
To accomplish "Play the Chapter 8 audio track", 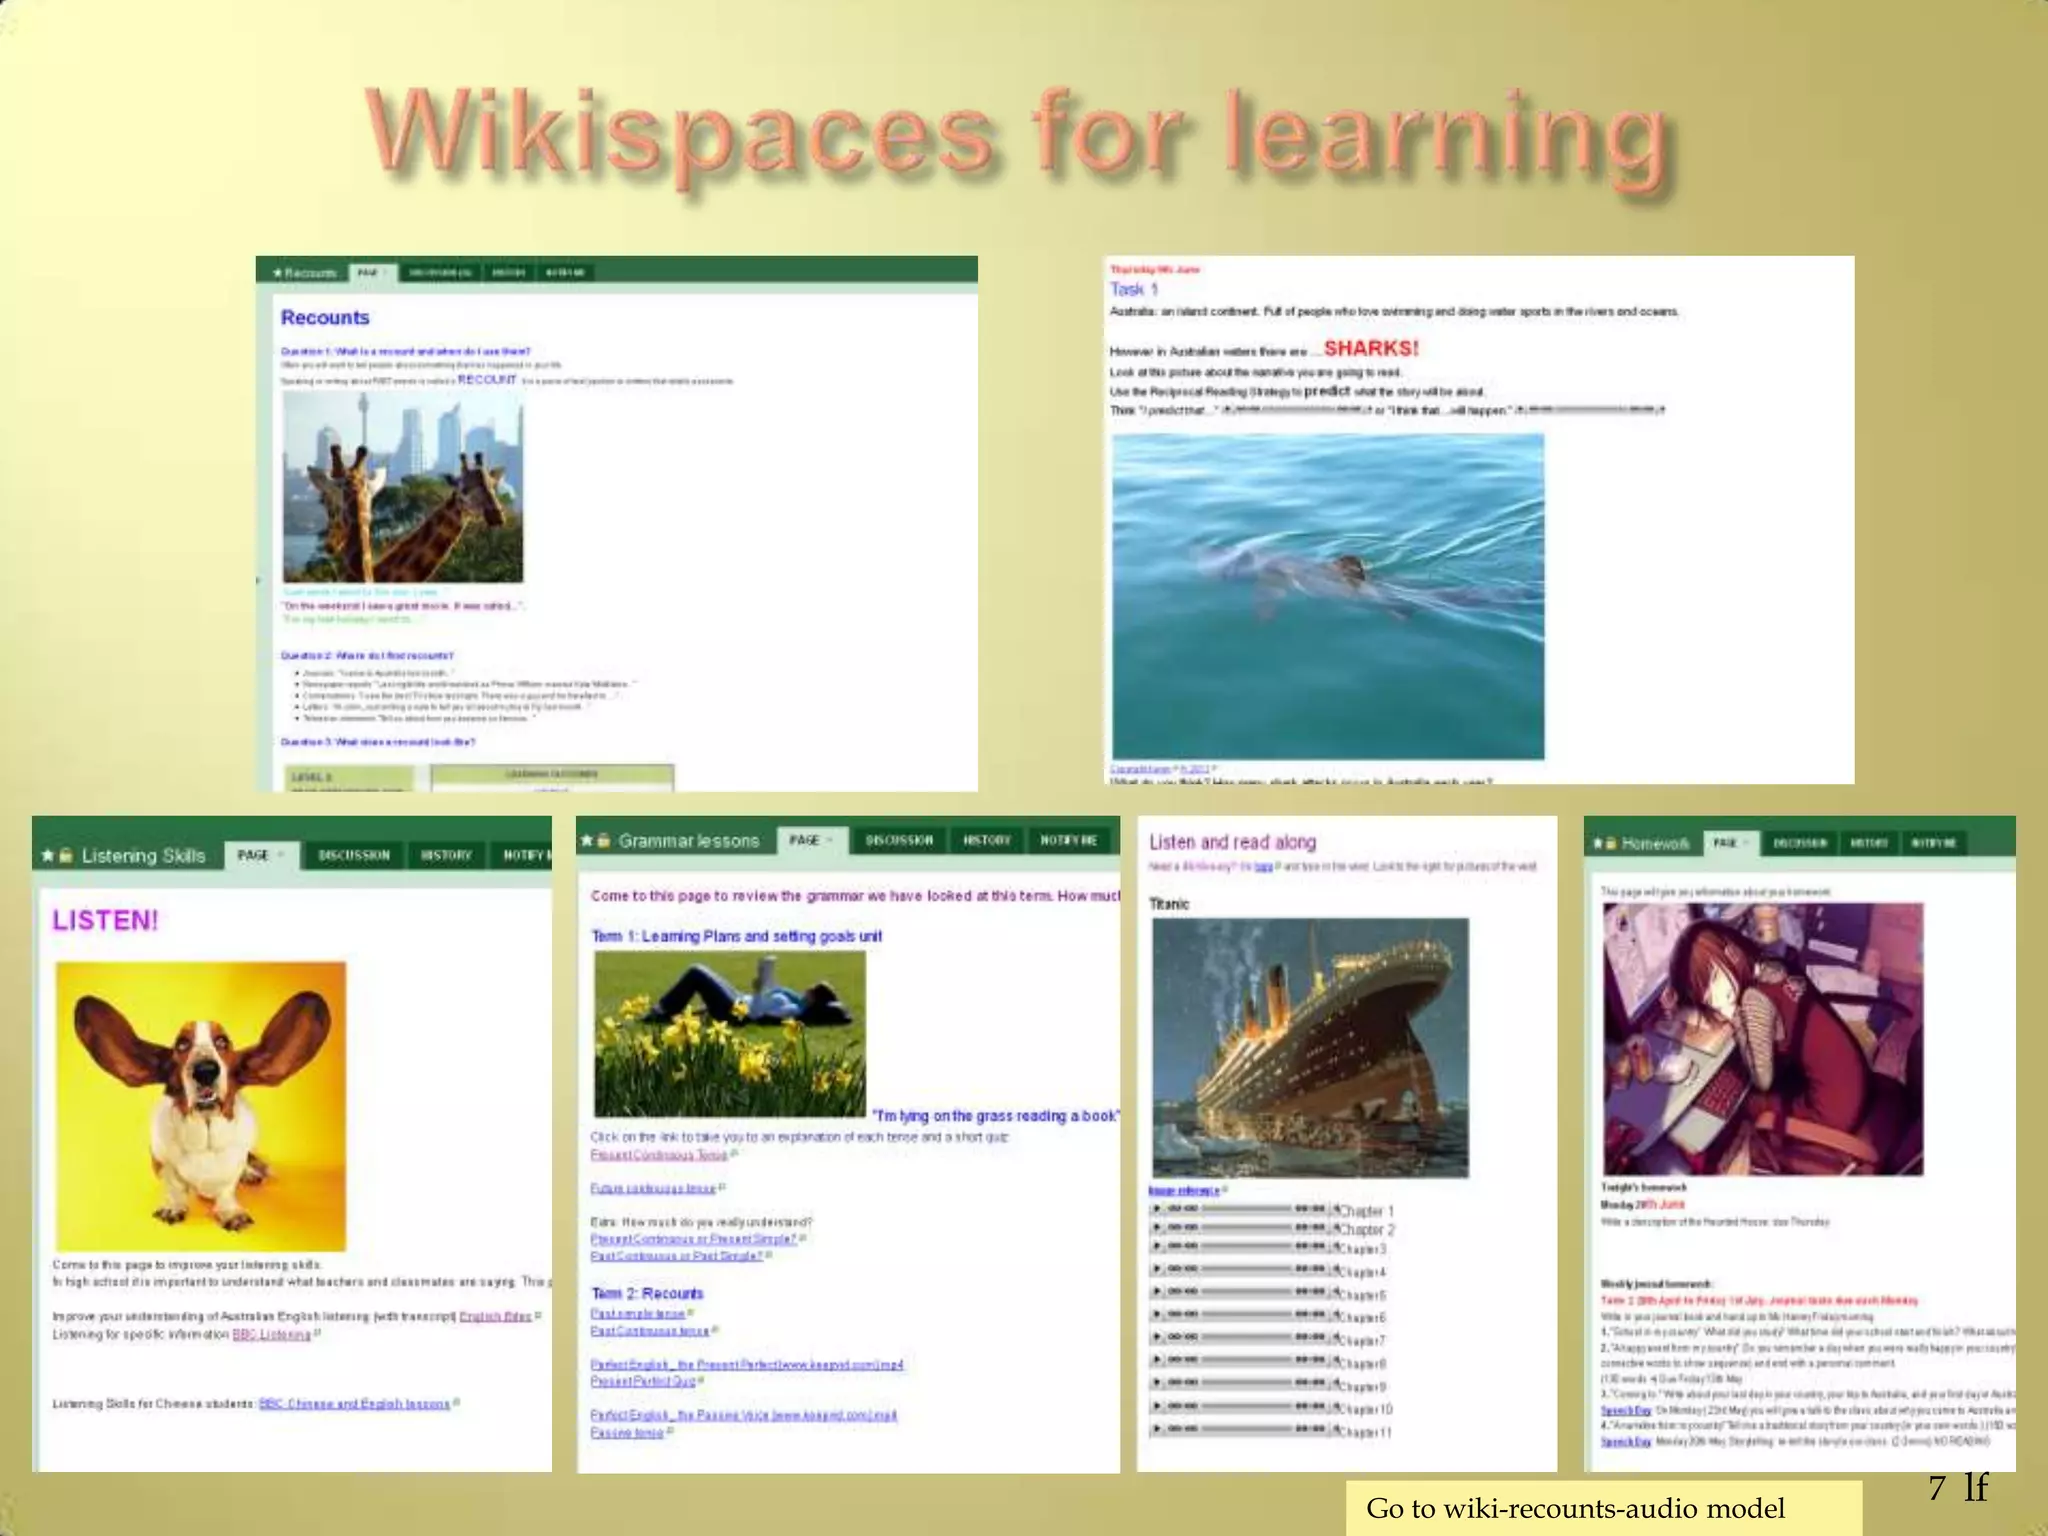I will pyautogui.click(x=1157, y=1360).
